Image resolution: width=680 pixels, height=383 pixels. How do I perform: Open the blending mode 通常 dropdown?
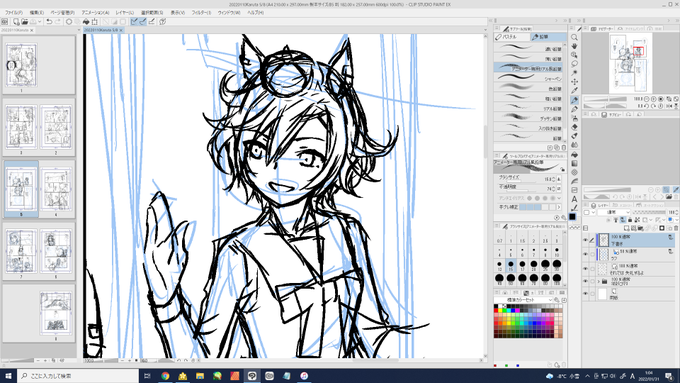pyautogui.click(x=614, y=213)
